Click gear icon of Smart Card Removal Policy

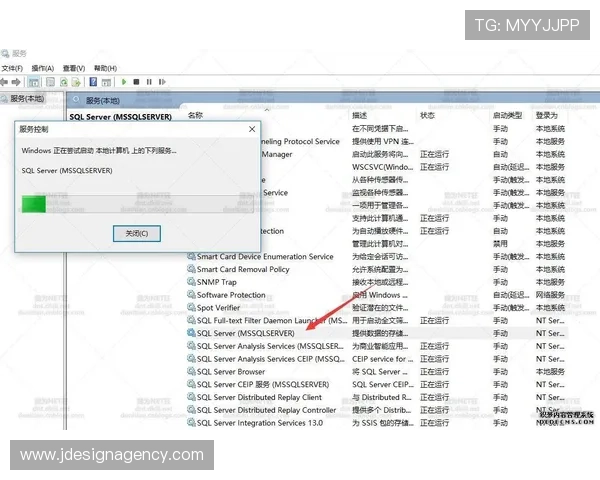pos(191,269)
